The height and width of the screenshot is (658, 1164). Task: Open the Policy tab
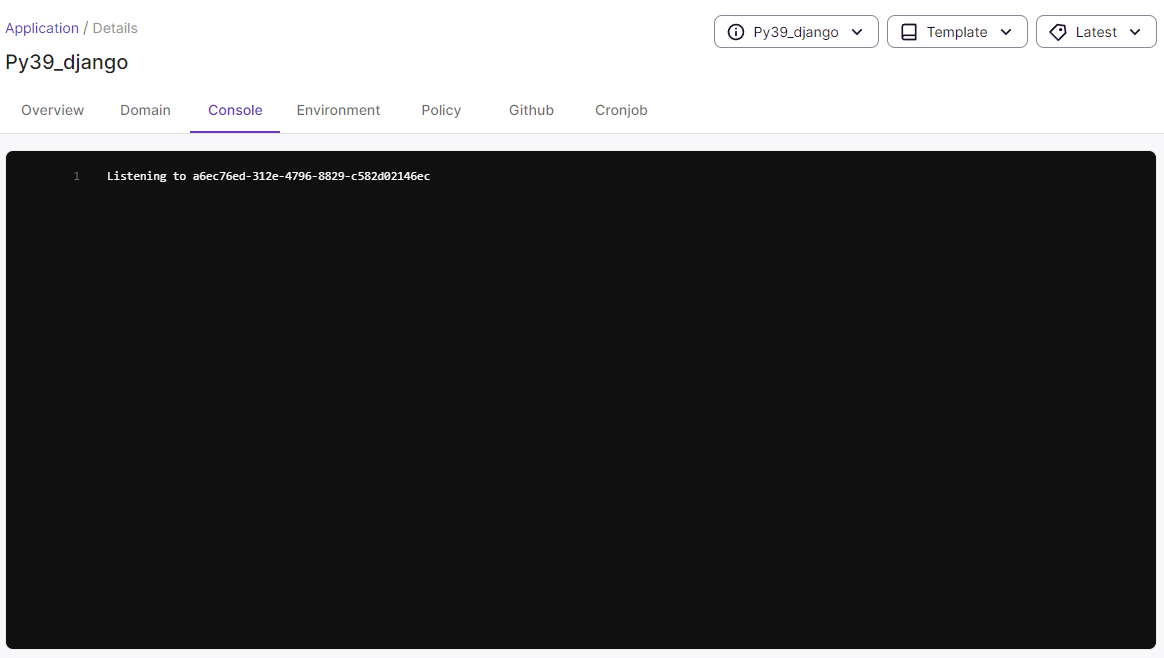pos(441,110)
